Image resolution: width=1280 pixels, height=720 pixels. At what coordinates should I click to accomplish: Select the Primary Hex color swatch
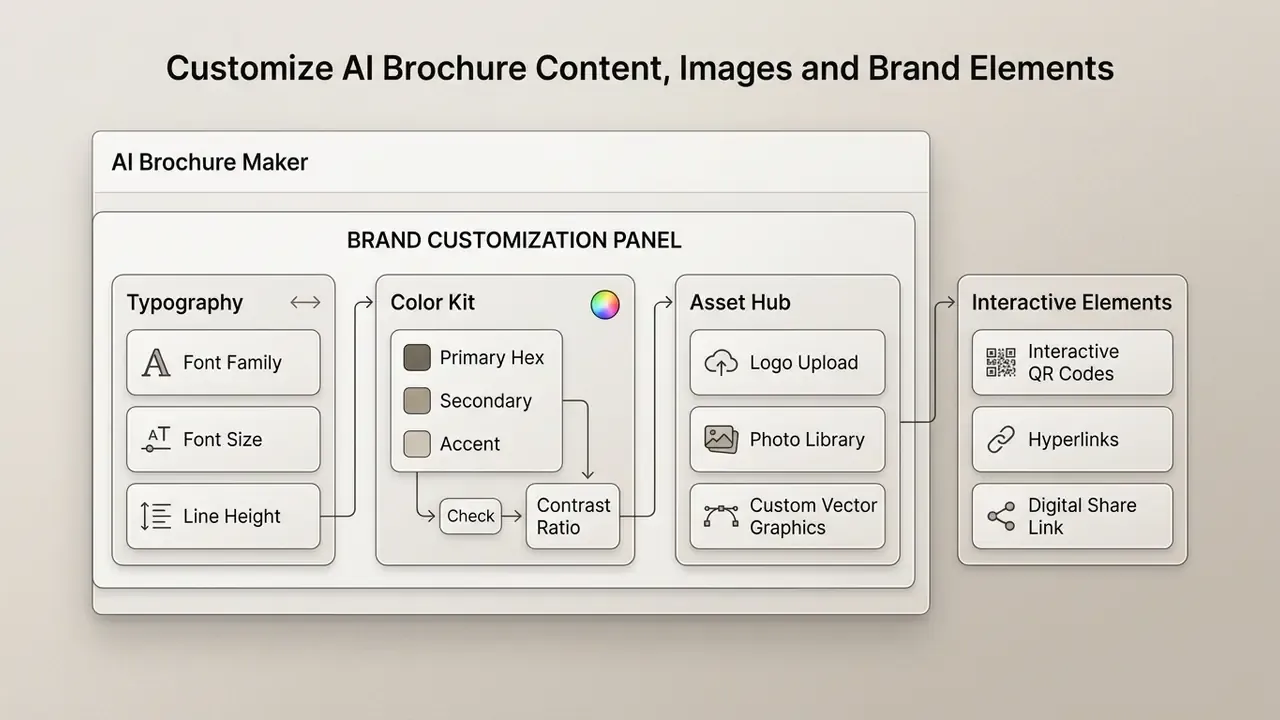[x=417, y=358]
